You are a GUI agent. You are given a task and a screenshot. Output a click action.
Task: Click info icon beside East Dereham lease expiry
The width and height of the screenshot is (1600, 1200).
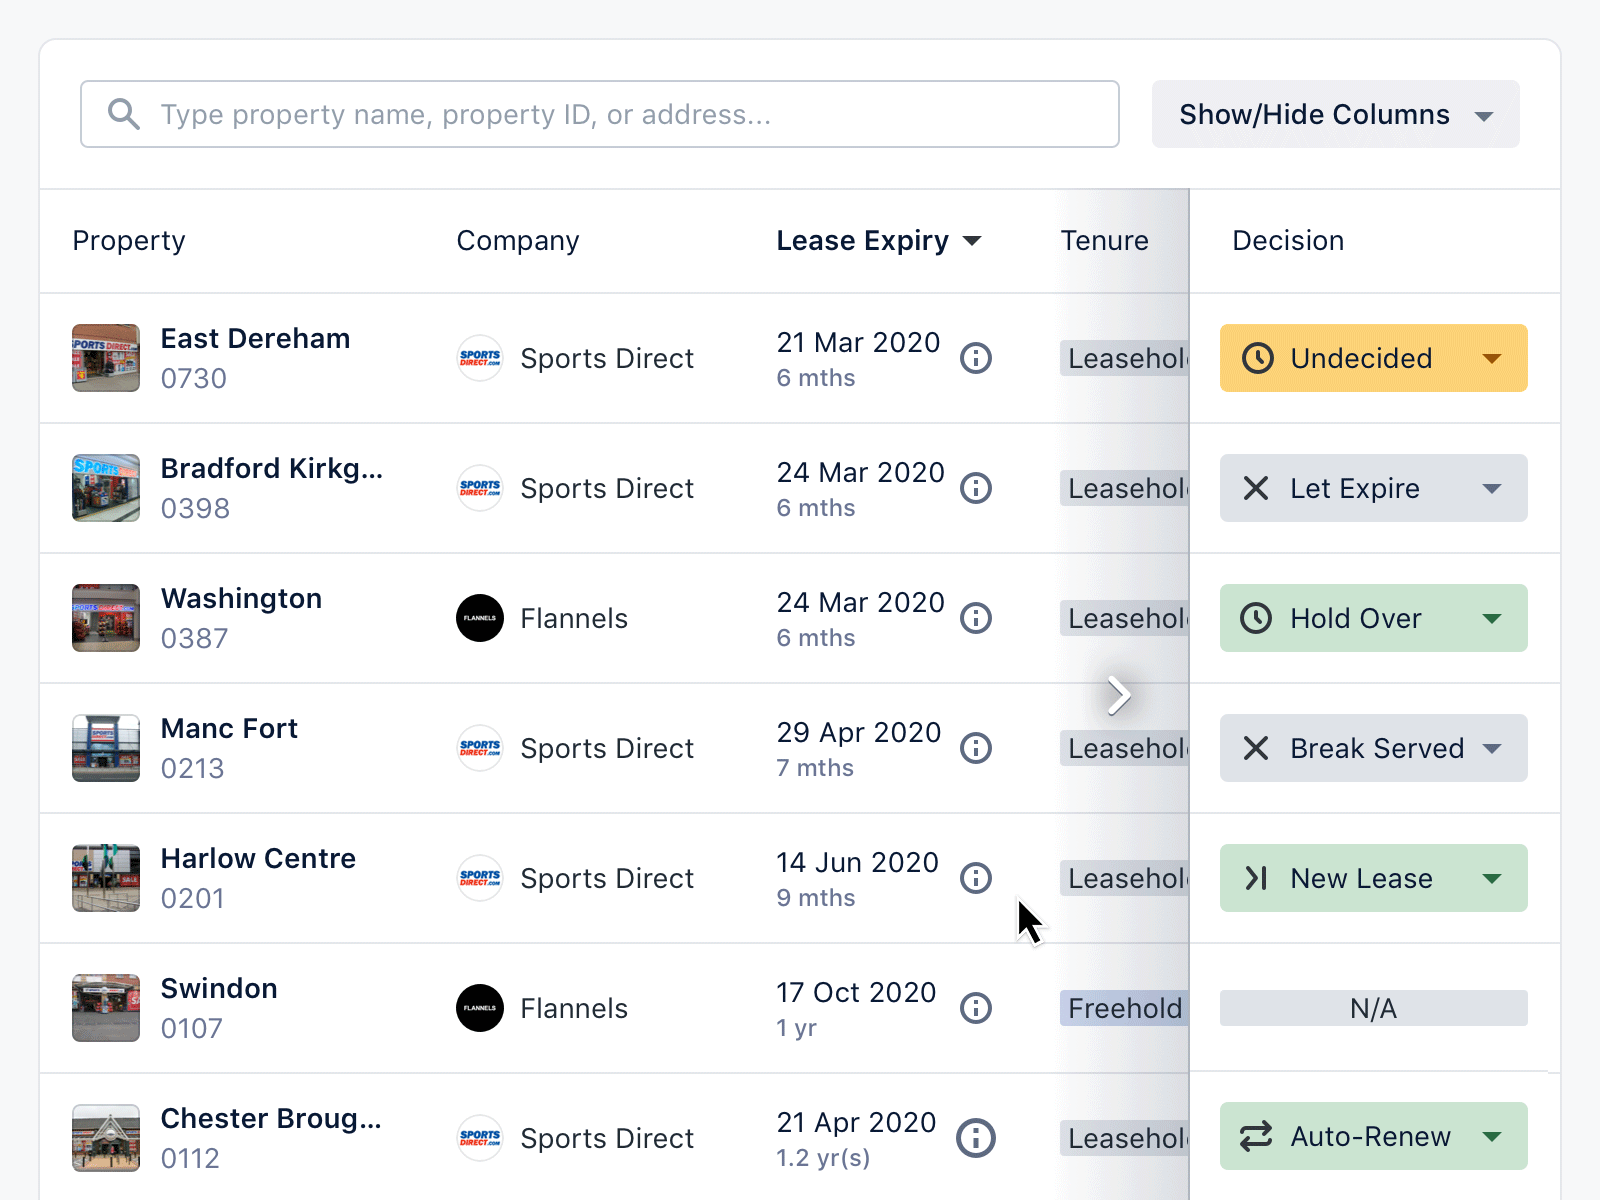(x=975, y=358)
